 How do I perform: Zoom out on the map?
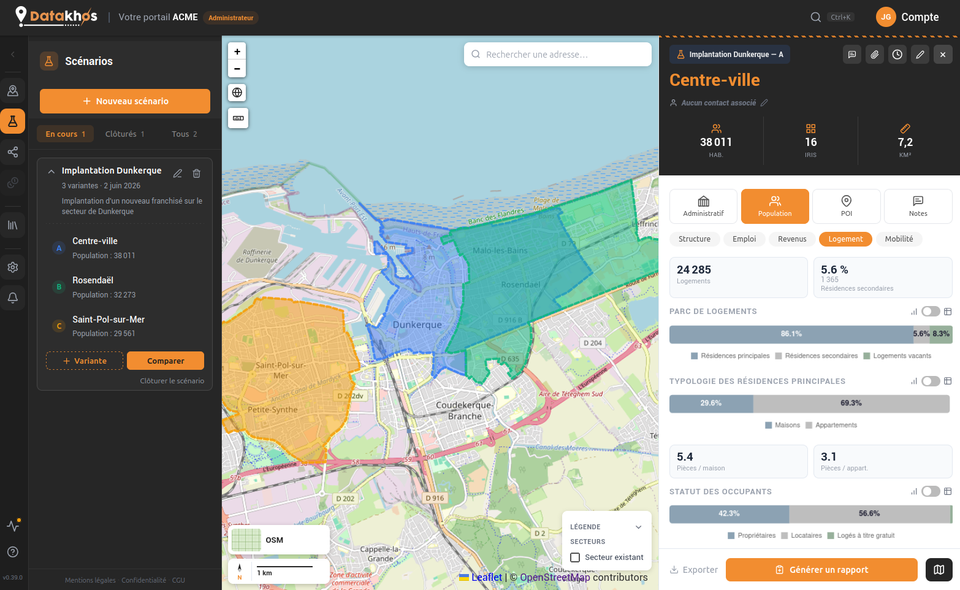[x=237, y=69]
